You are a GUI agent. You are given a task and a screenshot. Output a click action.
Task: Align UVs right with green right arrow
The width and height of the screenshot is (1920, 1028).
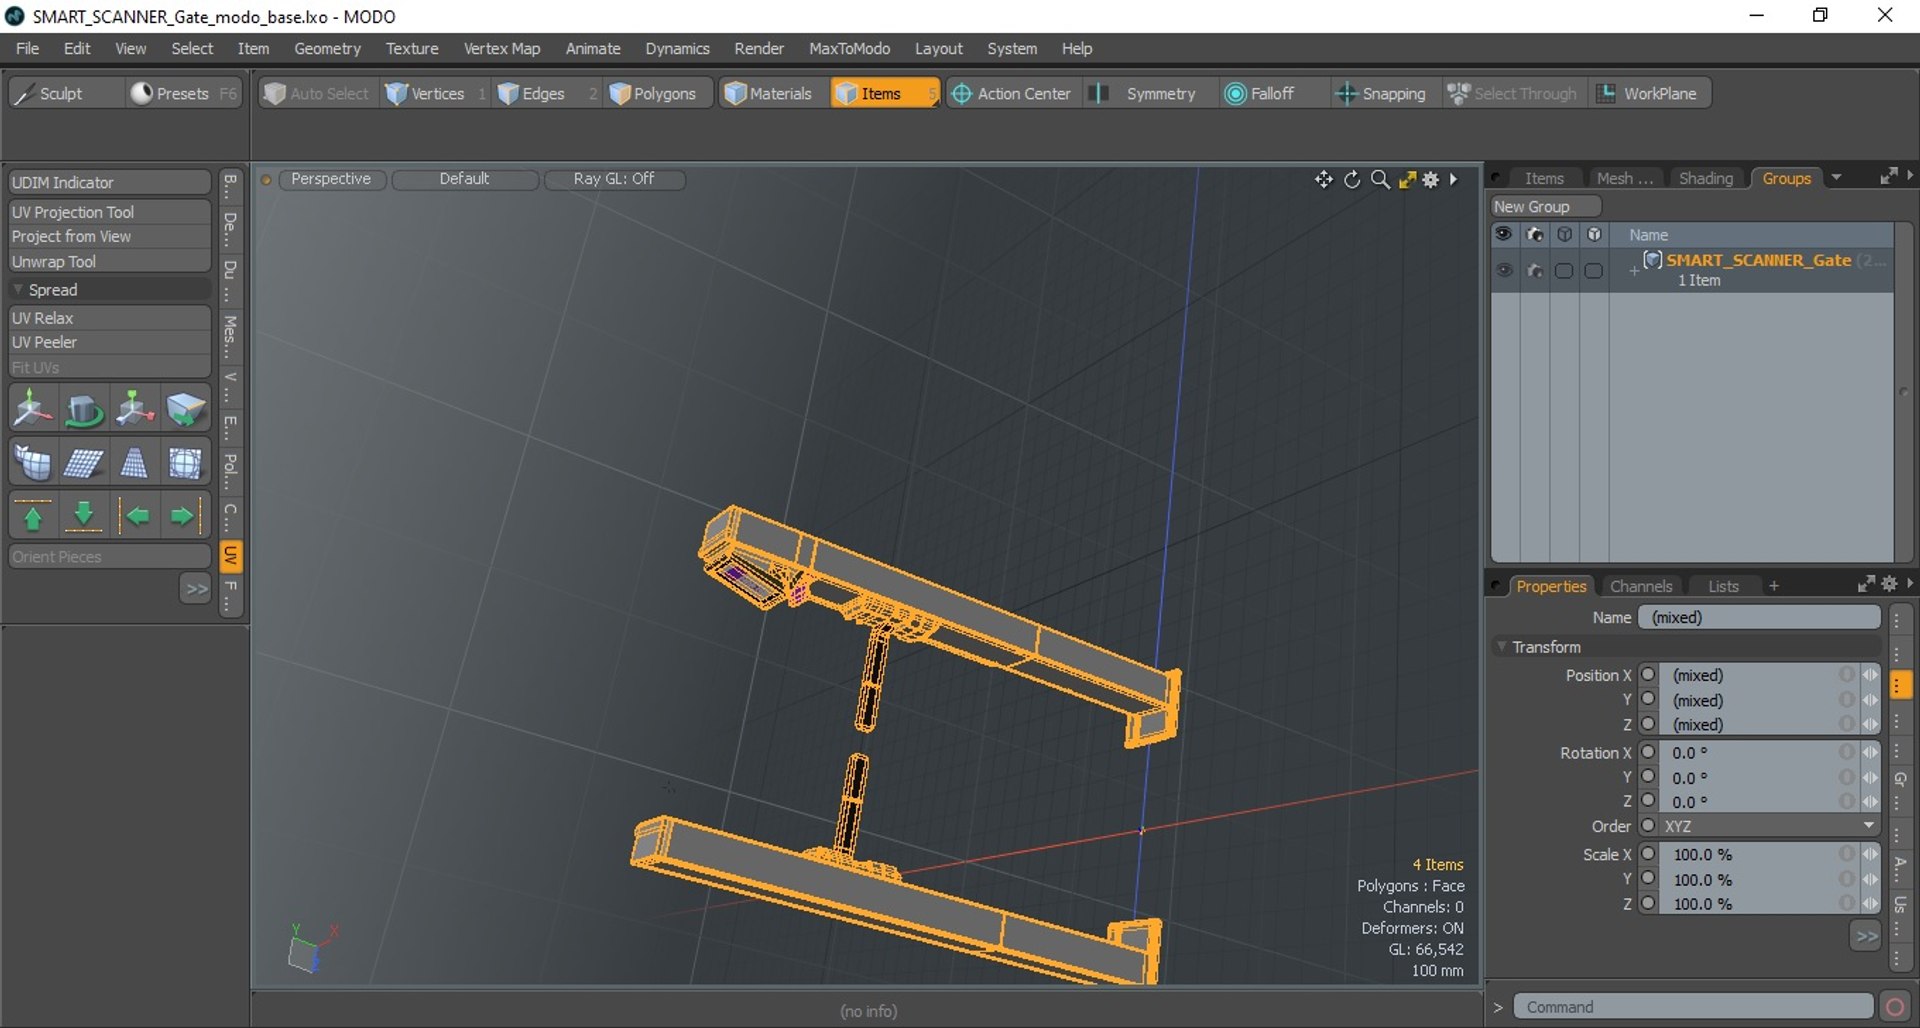point(186,517)
